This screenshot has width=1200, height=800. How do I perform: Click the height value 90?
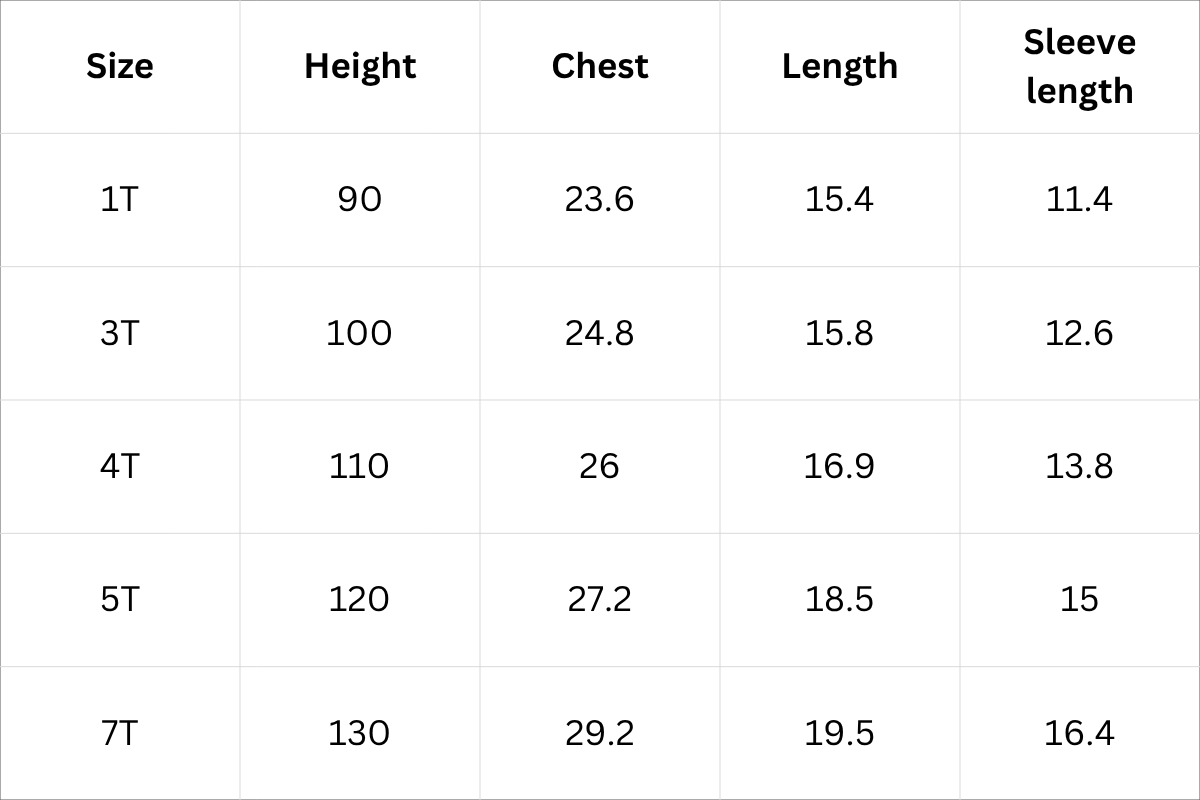point(360,200)
